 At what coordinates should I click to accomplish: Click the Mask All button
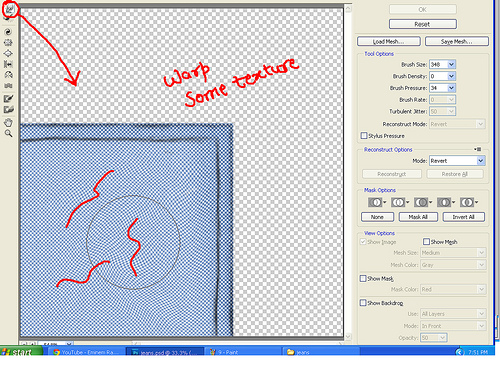(x=418, y=217)
